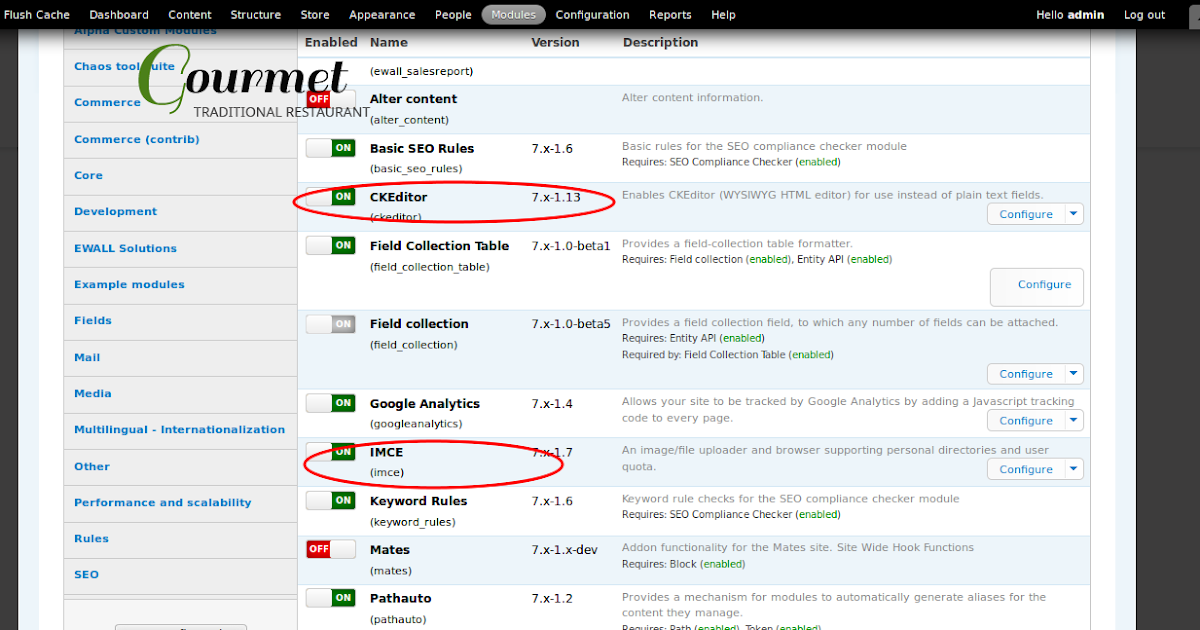Open the Configuration menu
1200x630 pixels.
click(x=592, y=14)
